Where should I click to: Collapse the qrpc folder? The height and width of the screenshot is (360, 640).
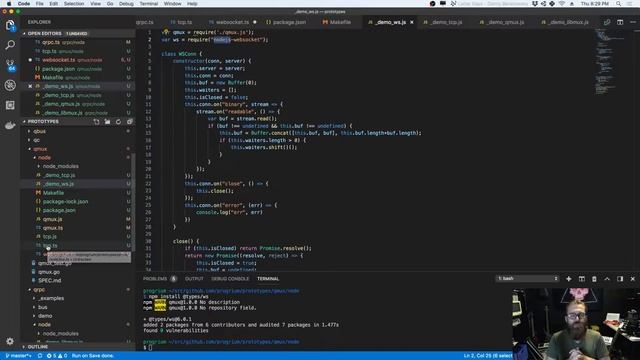tap(39, 290)
